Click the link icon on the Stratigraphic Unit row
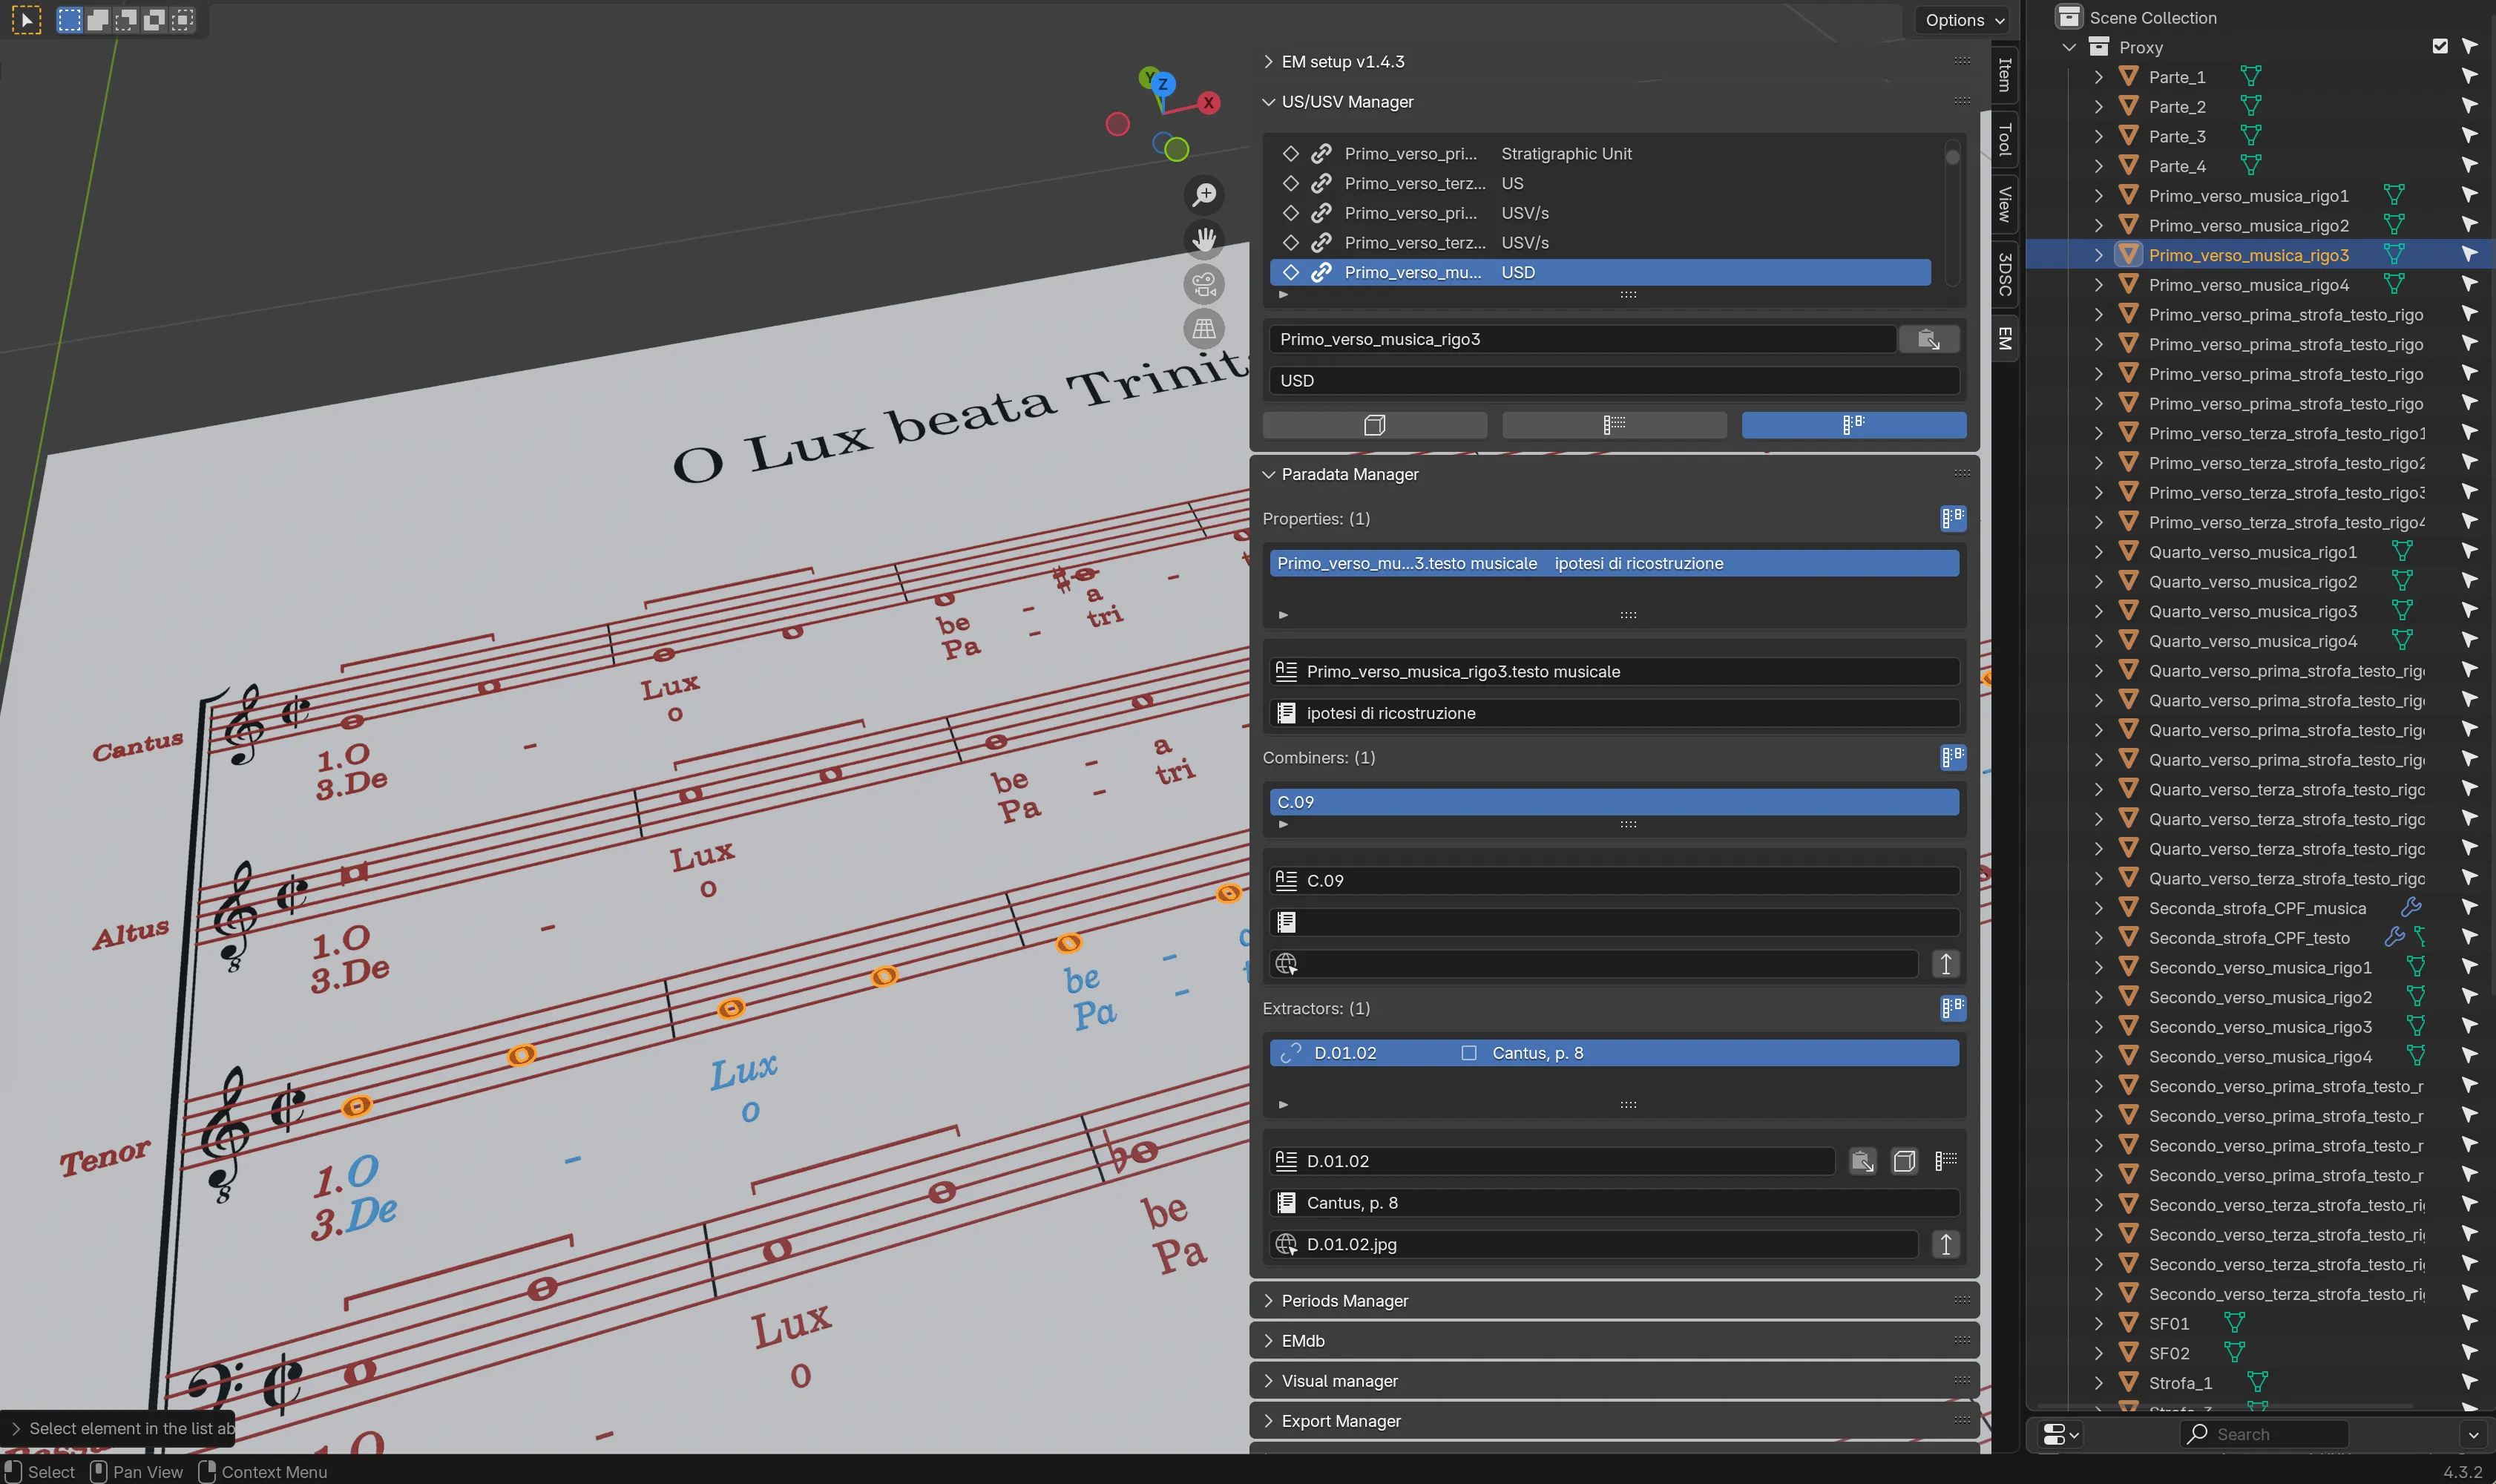 click(x=1321, y=153)
